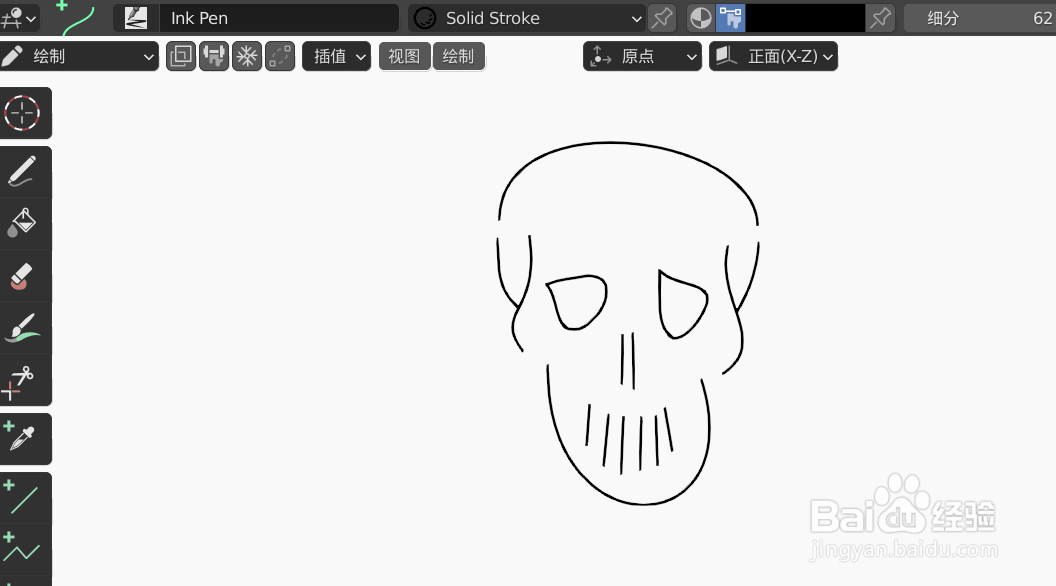This screenshot has height=586, width=1056.
Task: Edit the Ink Pen brush name field
Action: pos(279,18)
